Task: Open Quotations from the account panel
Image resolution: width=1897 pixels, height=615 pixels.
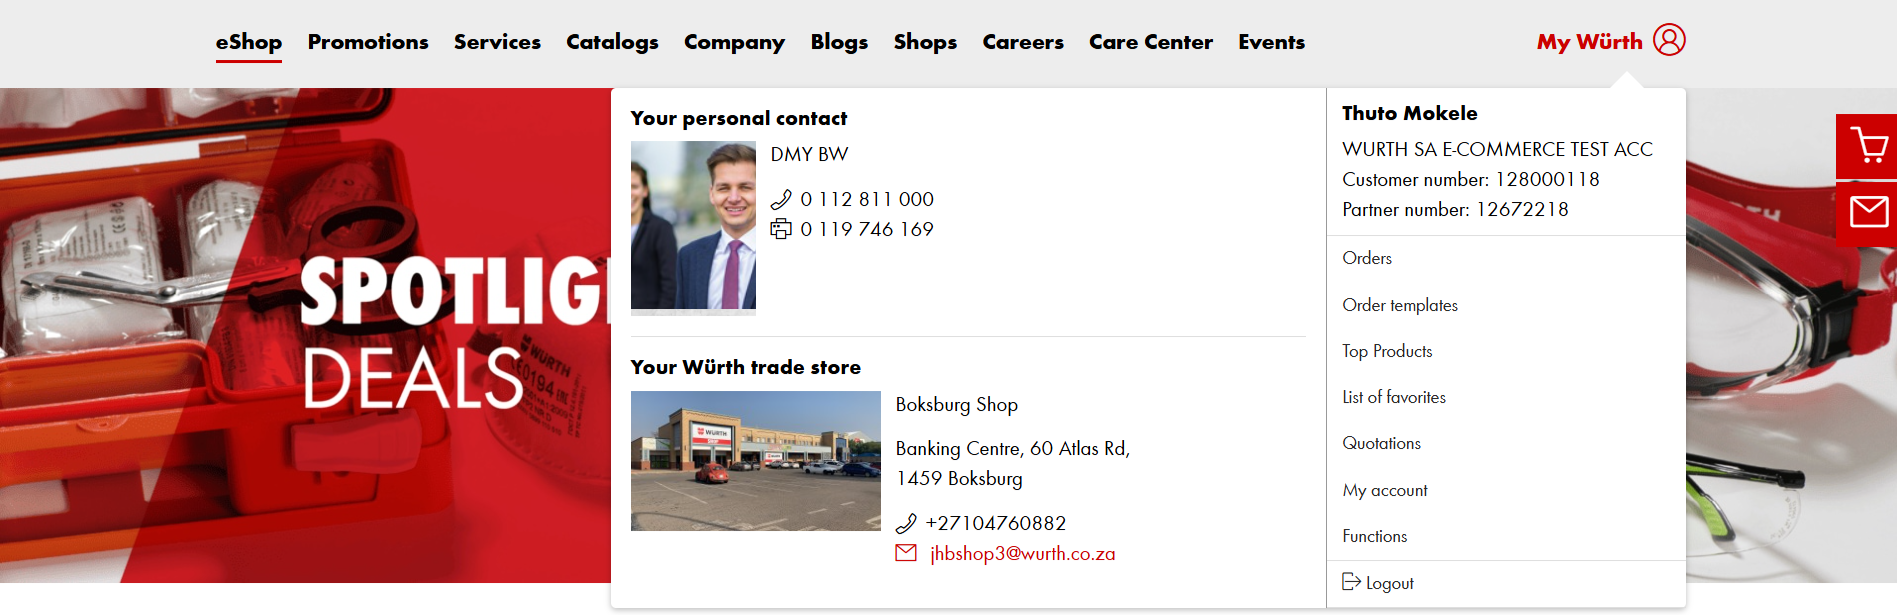Action: click(1381, 443)
